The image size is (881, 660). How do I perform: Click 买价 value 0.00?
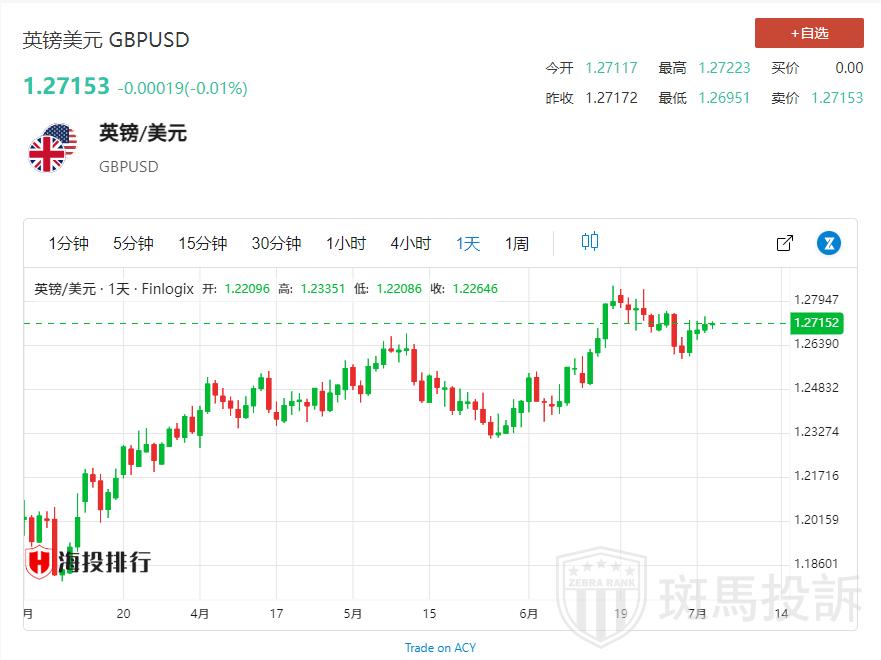click(x=849, y=68)
